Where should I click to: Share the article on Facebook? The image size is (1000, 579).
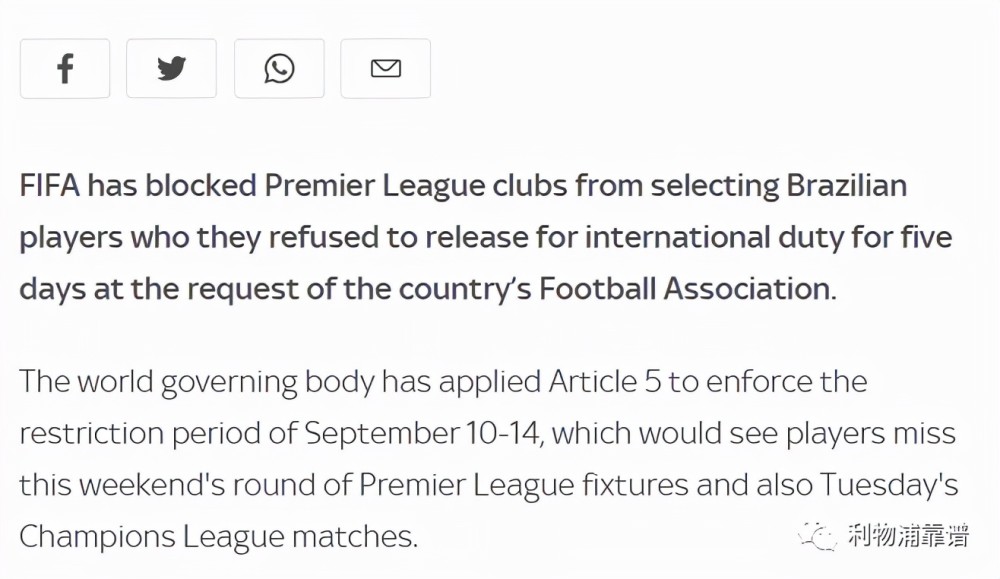pos(65,68)
